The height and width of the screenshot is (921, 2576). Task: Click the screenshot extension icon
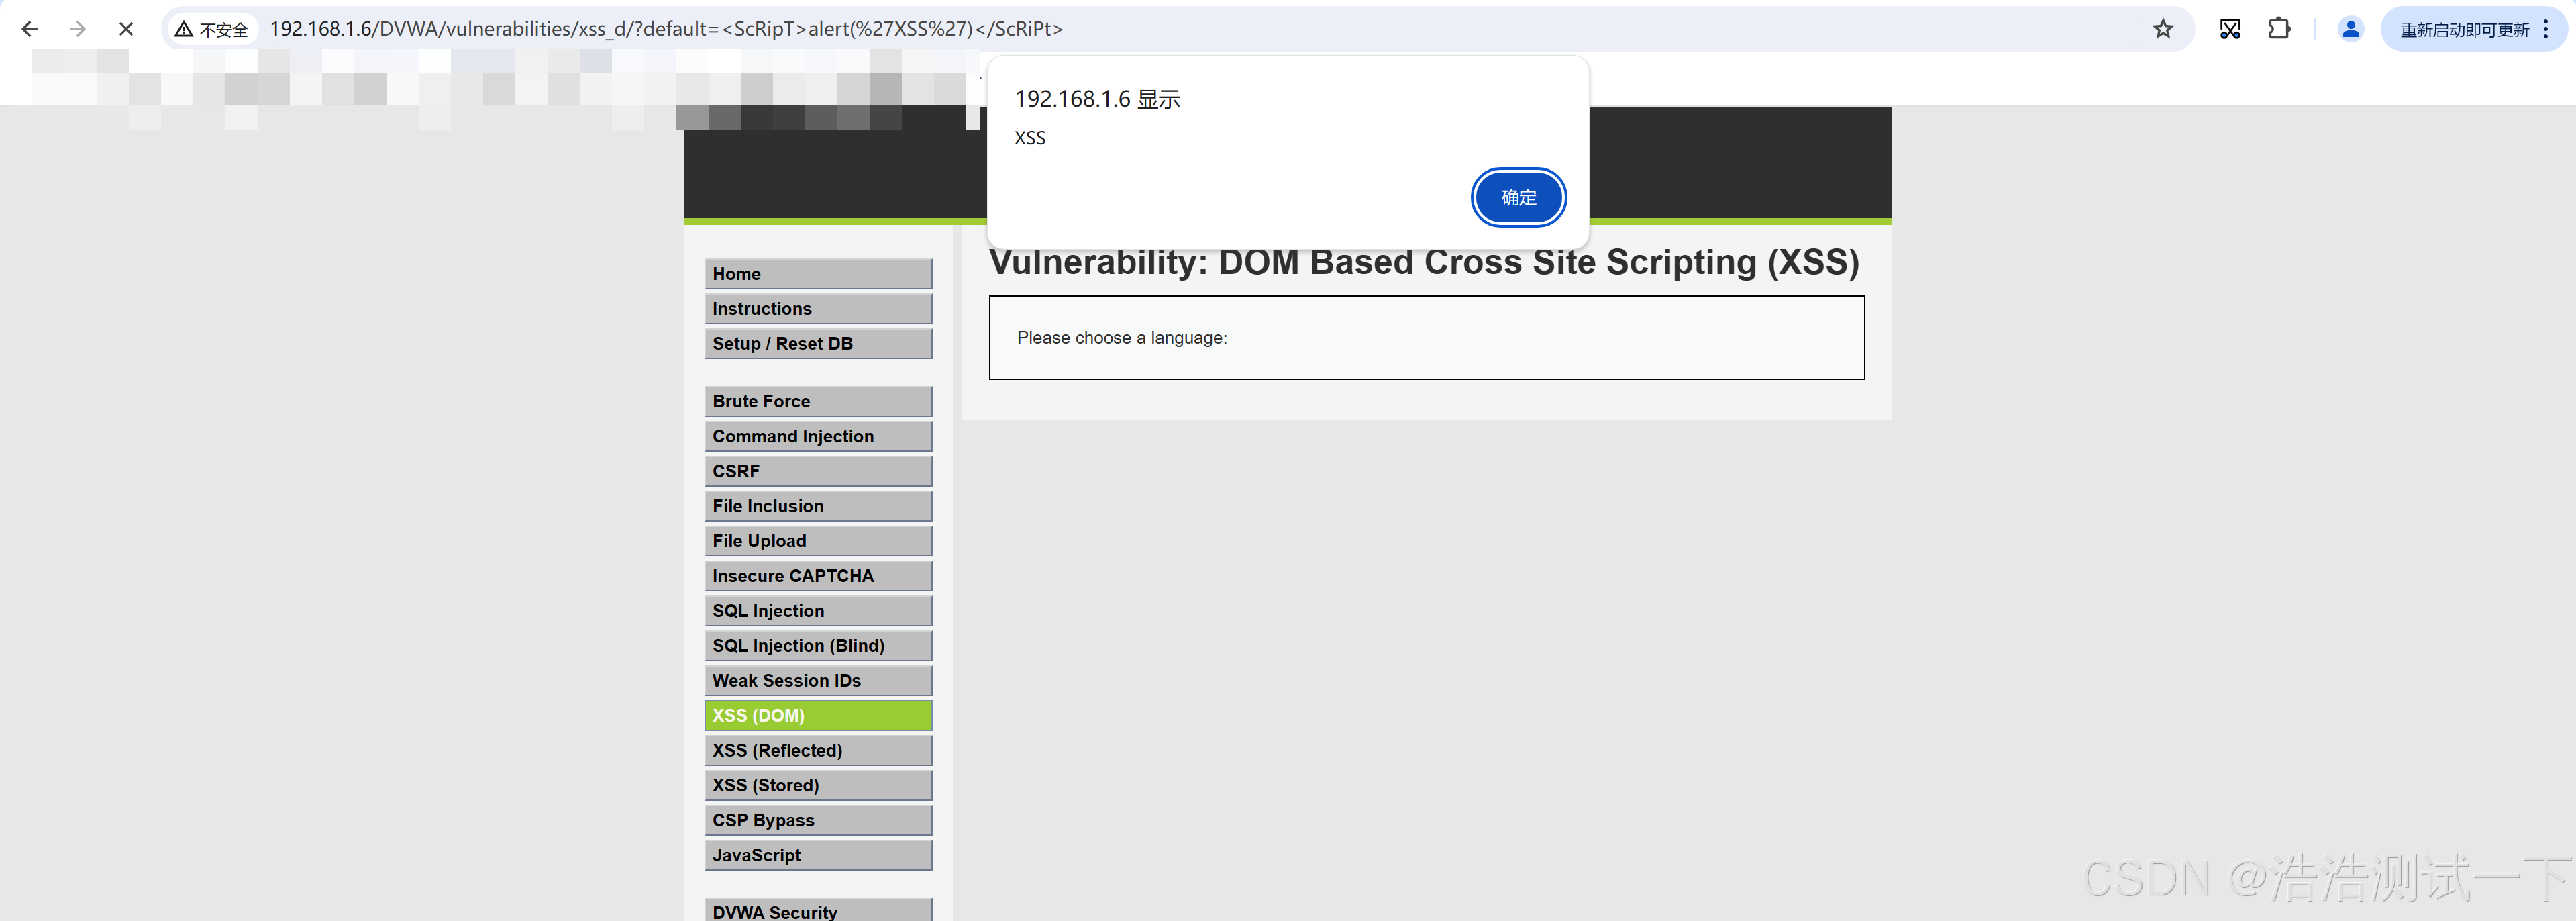coord(2229,29)
